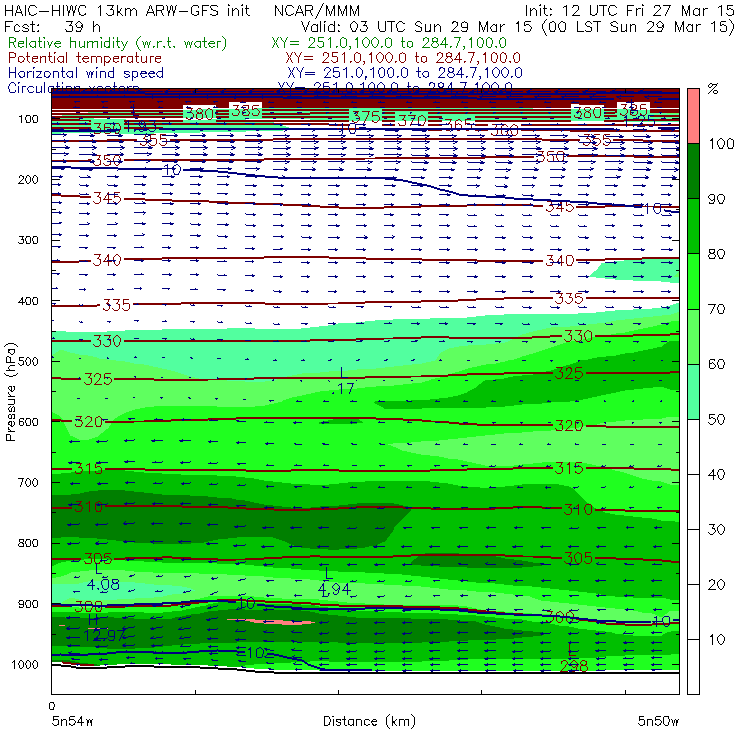The image size is (740, 740).
Task: Click the colorbar '10' tick label
Action: click(x=717, y=640)
